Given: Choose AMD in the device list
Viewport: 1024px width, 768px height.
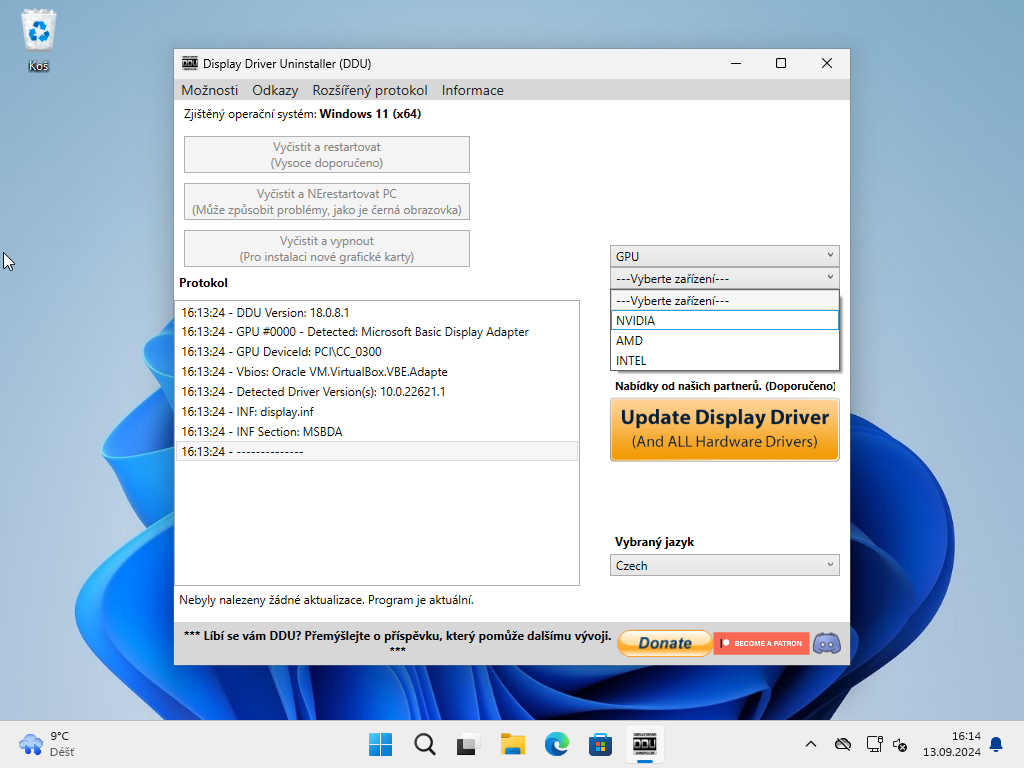Looking at the screenshot, I should (724, 341).
